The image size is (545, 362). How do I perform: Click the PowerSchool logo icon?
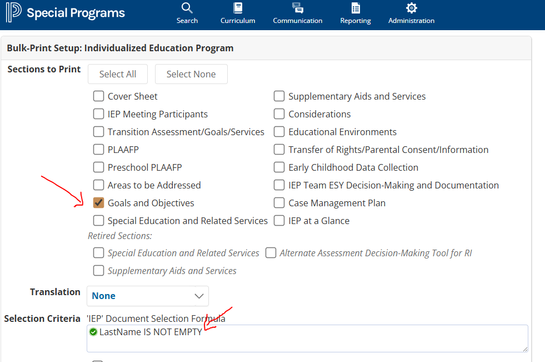click(x=14, y=12)
